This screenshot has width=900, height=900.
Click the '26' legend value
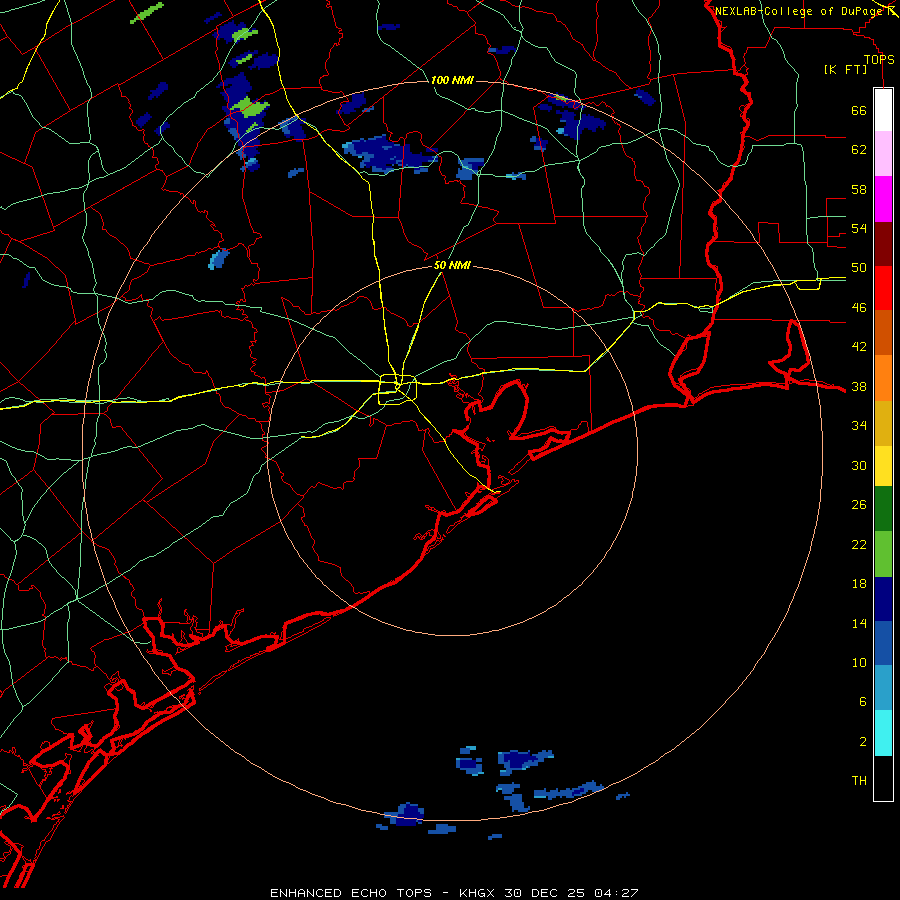coord(859,505)
